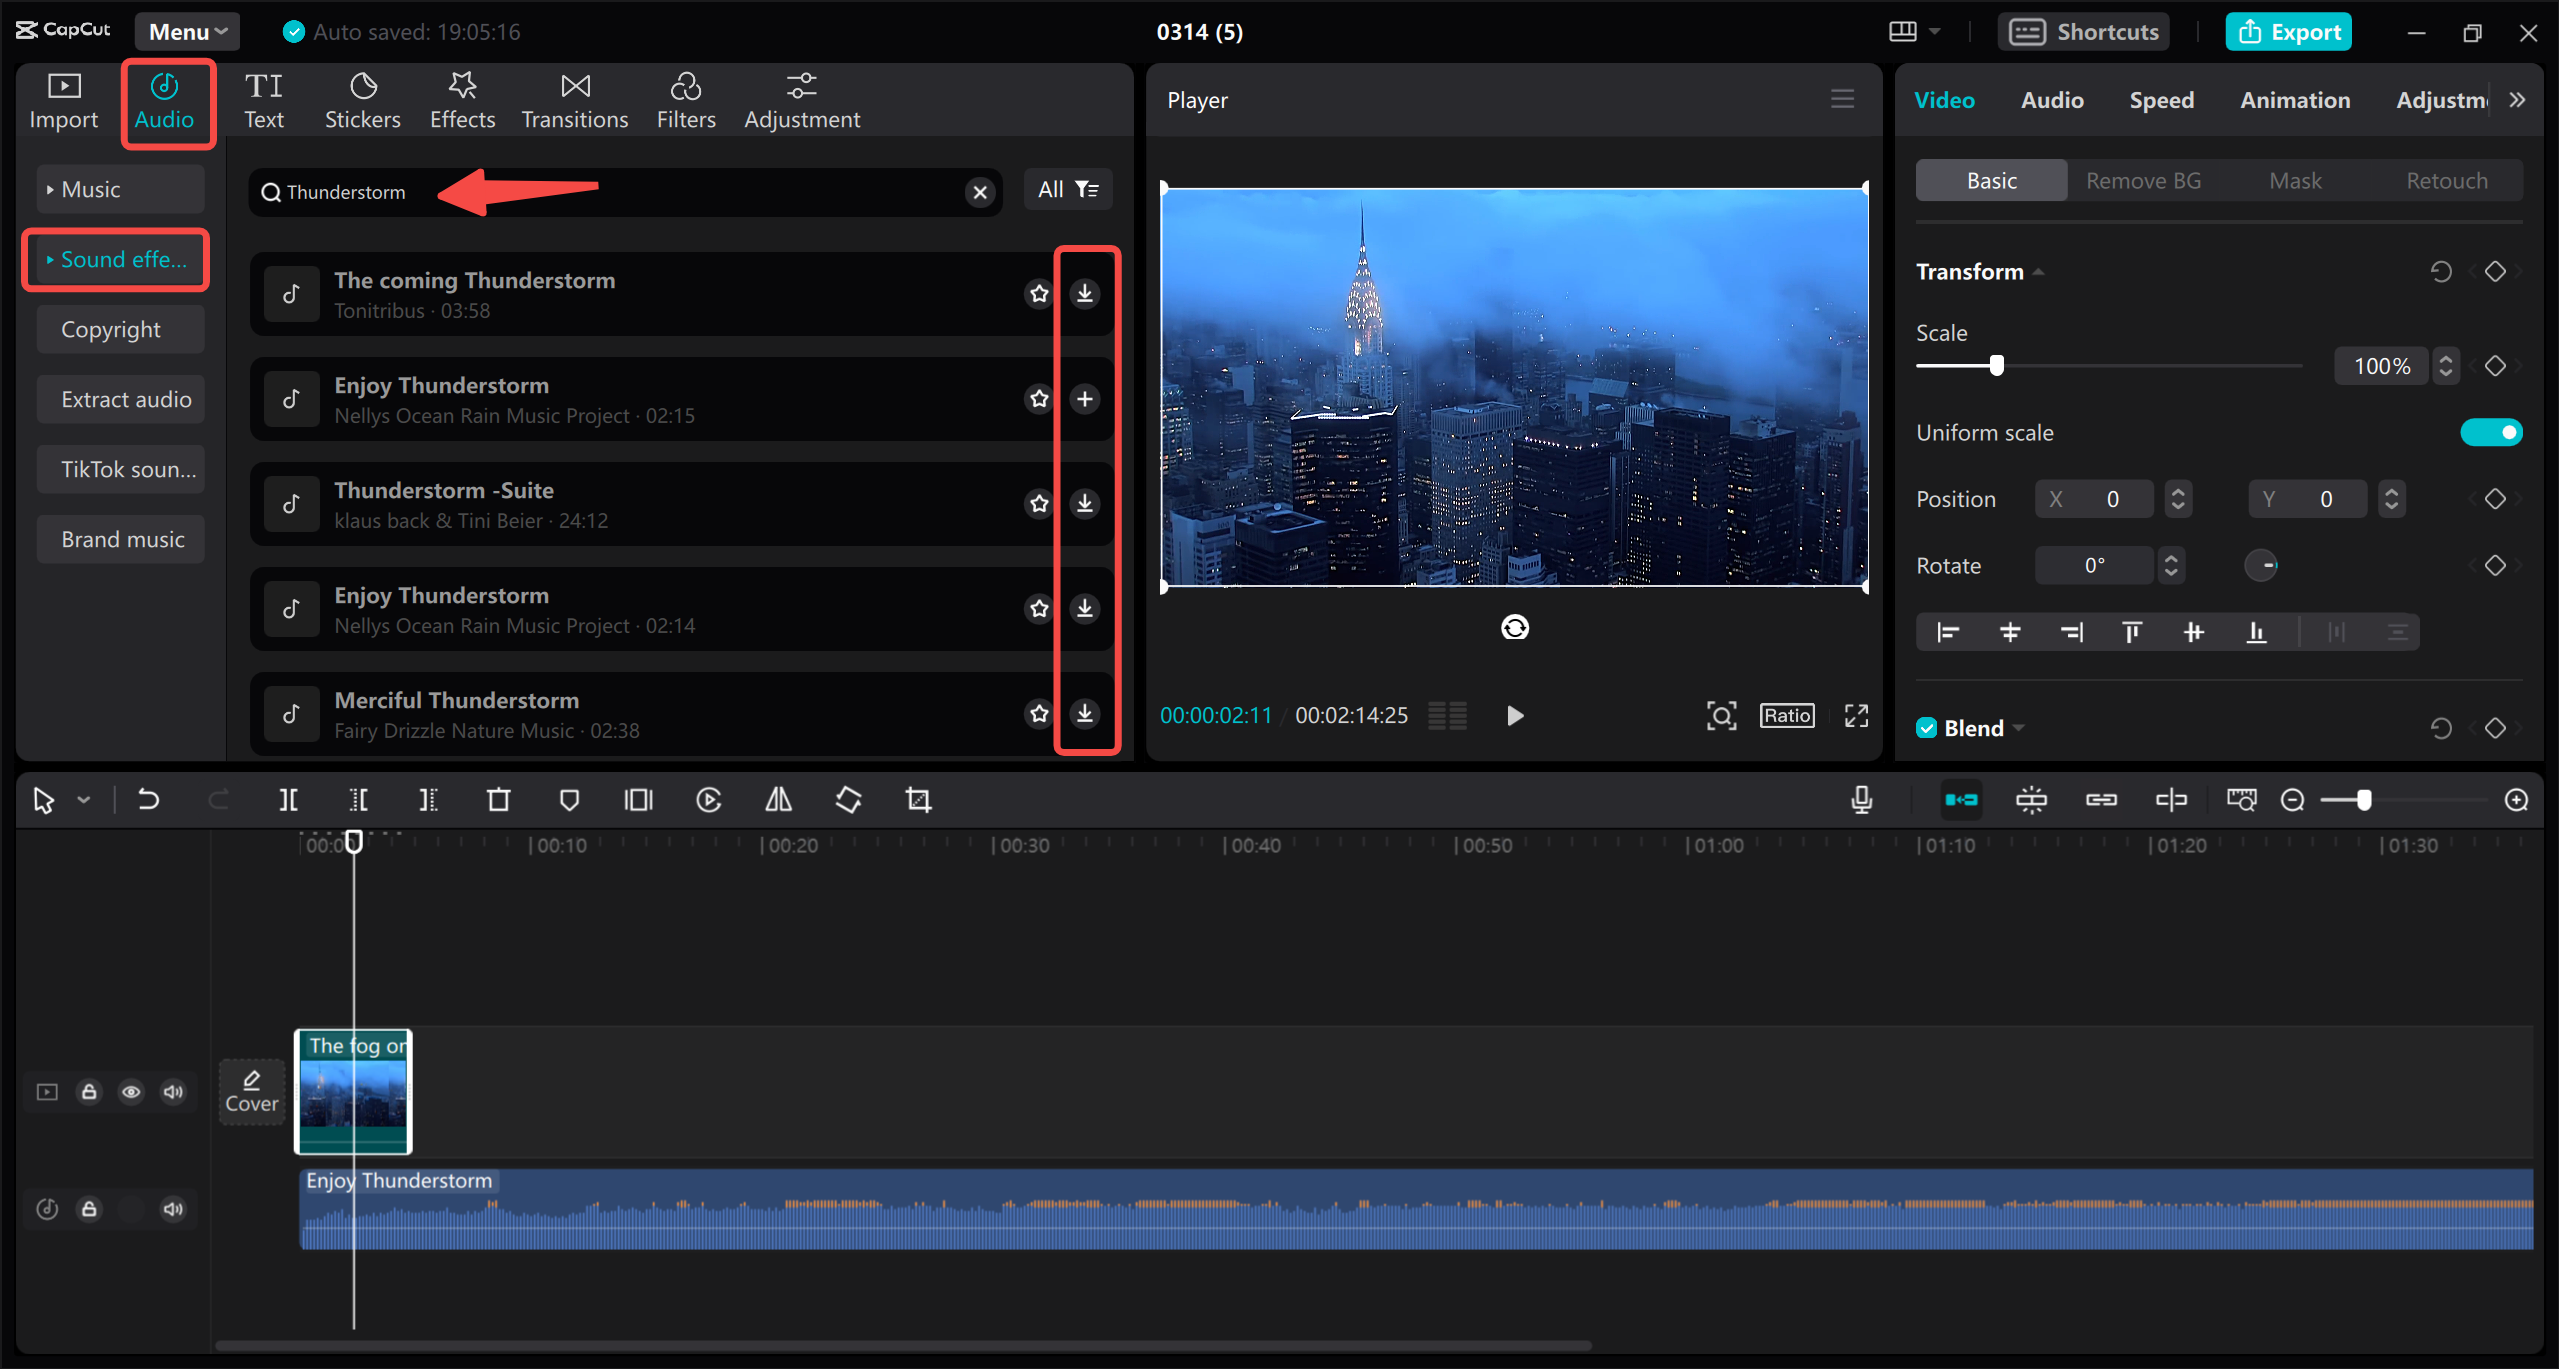
Task: Download the Merciful Thunderstorm sound effect
Action: coord(1084,713)
